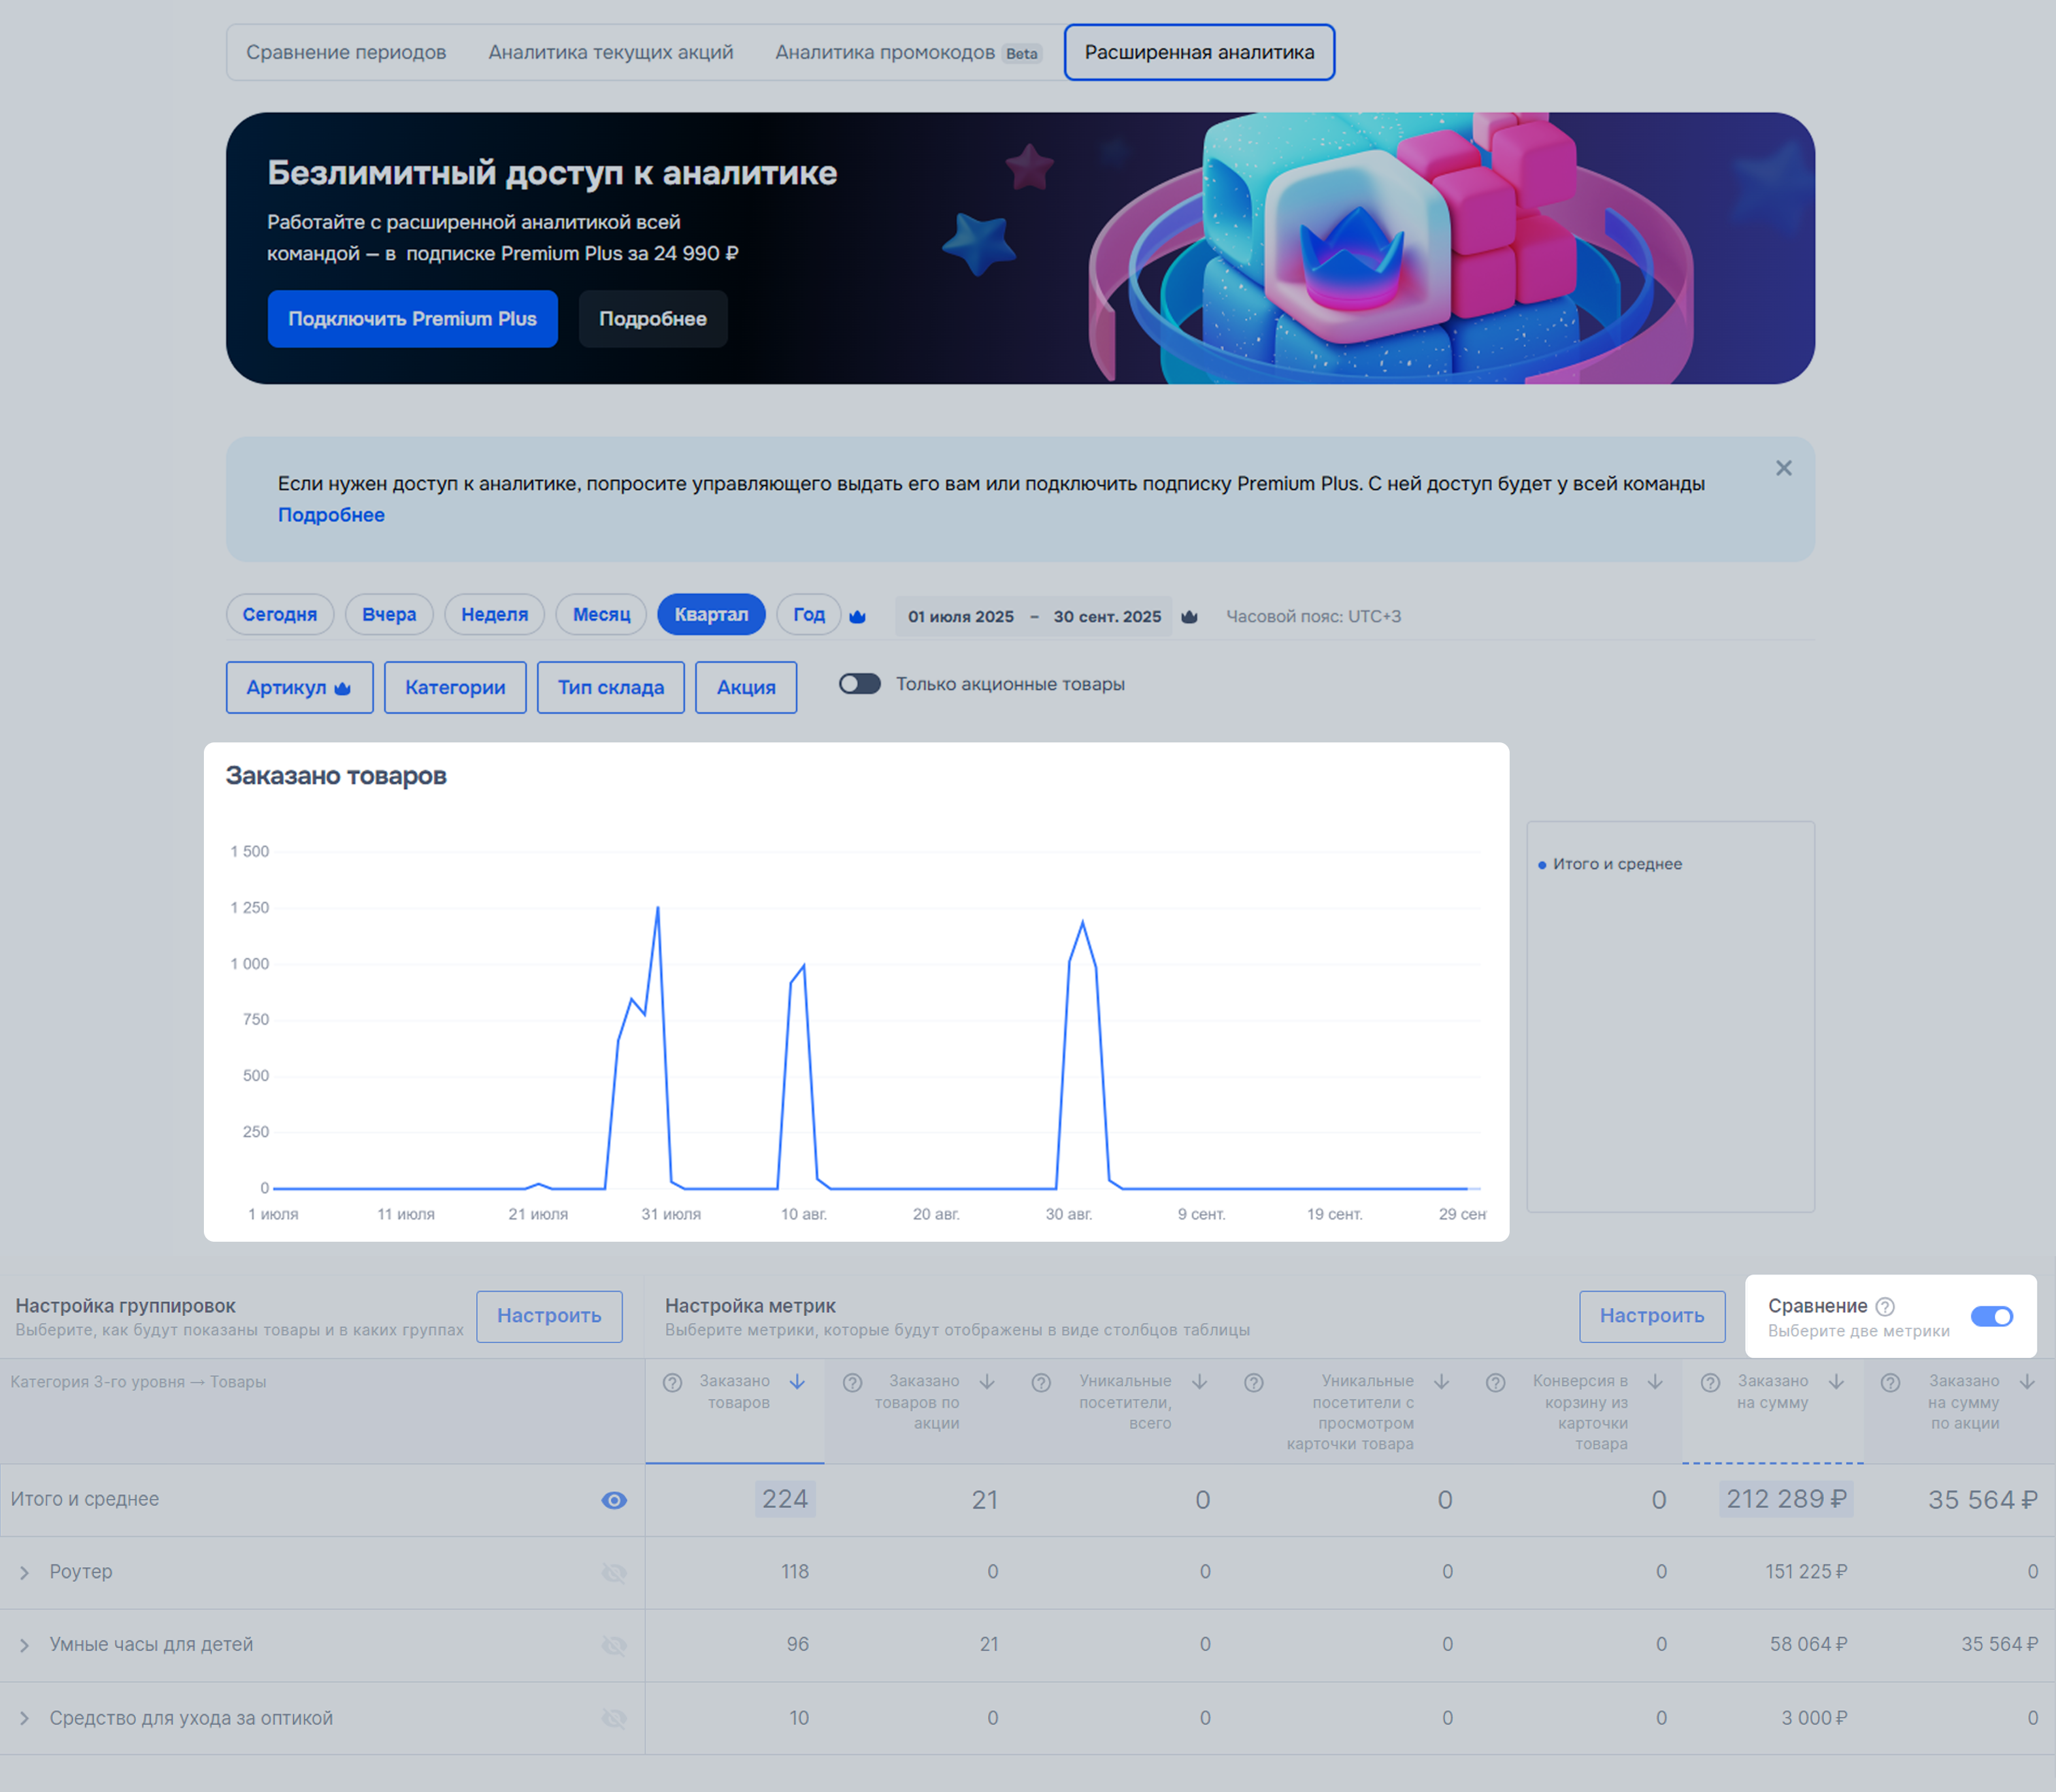Image resolution: width=2056 pixels, height=1792 pixels.
Task: Switch to Сравнение периодов tab
Action: pos(346,52)
